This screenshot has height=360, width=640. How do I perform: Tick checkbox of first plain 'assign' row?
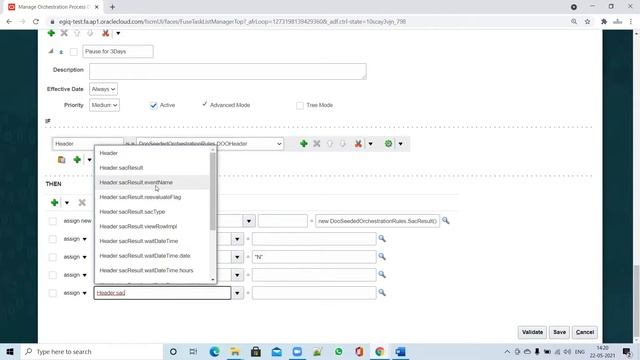pyautogui.click(x=53, y=239)
